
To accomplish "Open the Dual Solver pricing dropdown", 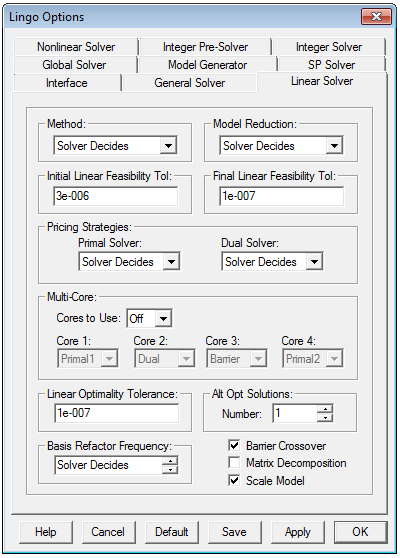I will pyautogui.click(x=314, y=262).
